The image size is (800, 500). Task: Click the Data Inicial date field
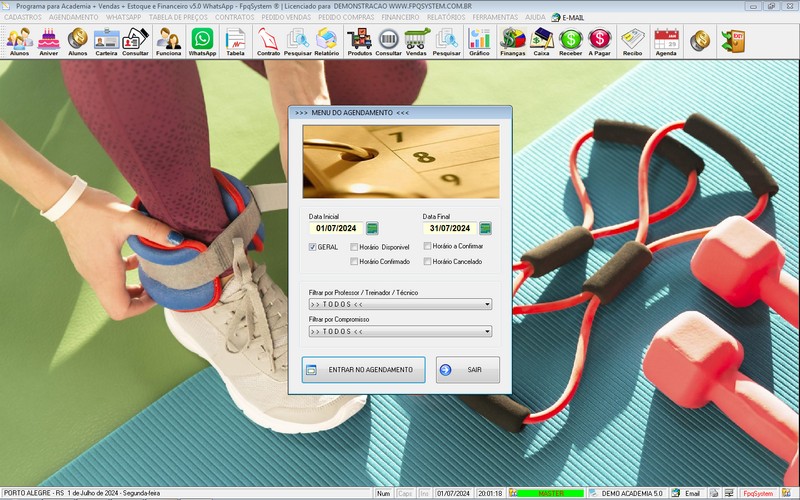(x=336, y=228)
